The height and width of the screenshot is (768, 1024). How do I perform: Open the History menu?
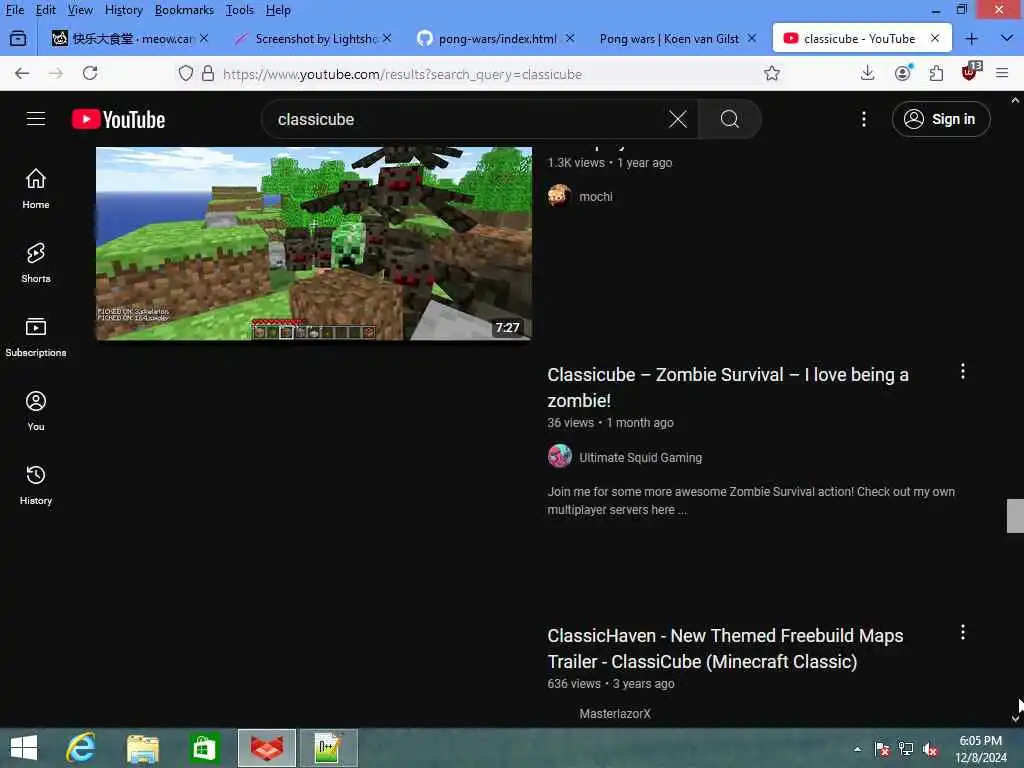click(x=123, y=10)
